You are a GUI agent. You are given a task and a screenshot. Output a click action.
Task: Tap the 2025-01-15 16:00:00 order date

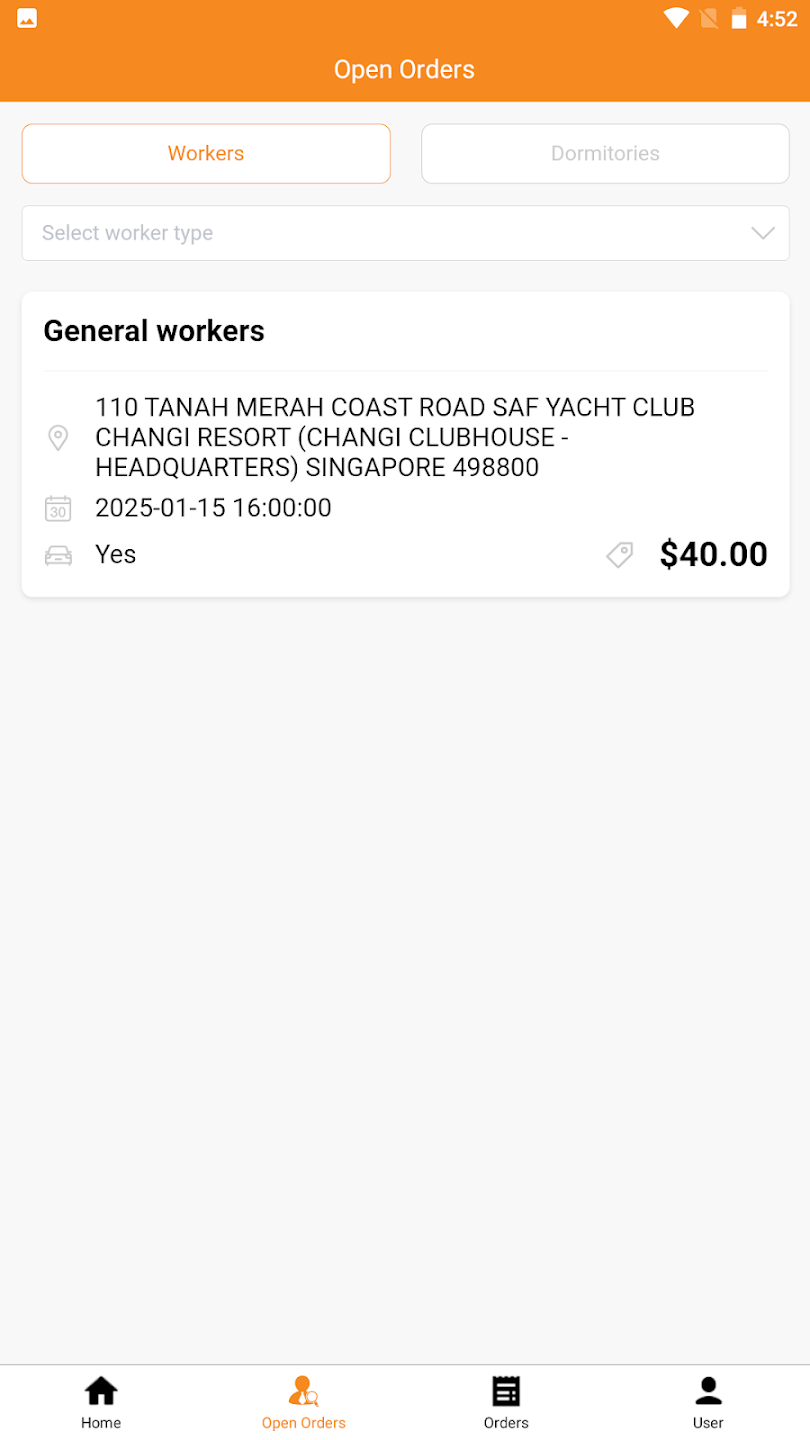(213, 508)
